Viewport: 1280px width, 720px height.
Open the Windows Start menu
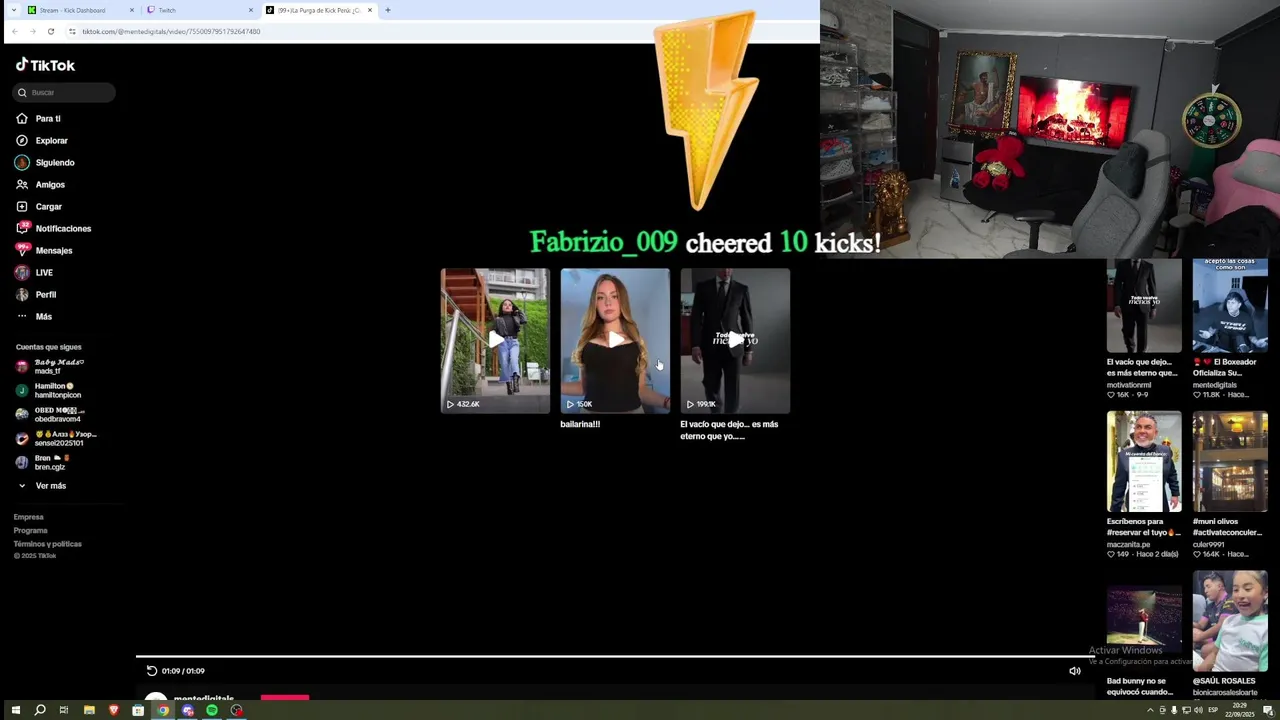pos(15,710)
